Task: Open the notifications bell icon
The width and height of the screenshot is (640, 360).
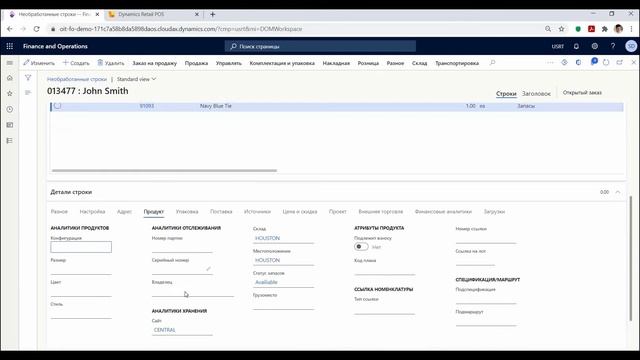Action: 576,46
